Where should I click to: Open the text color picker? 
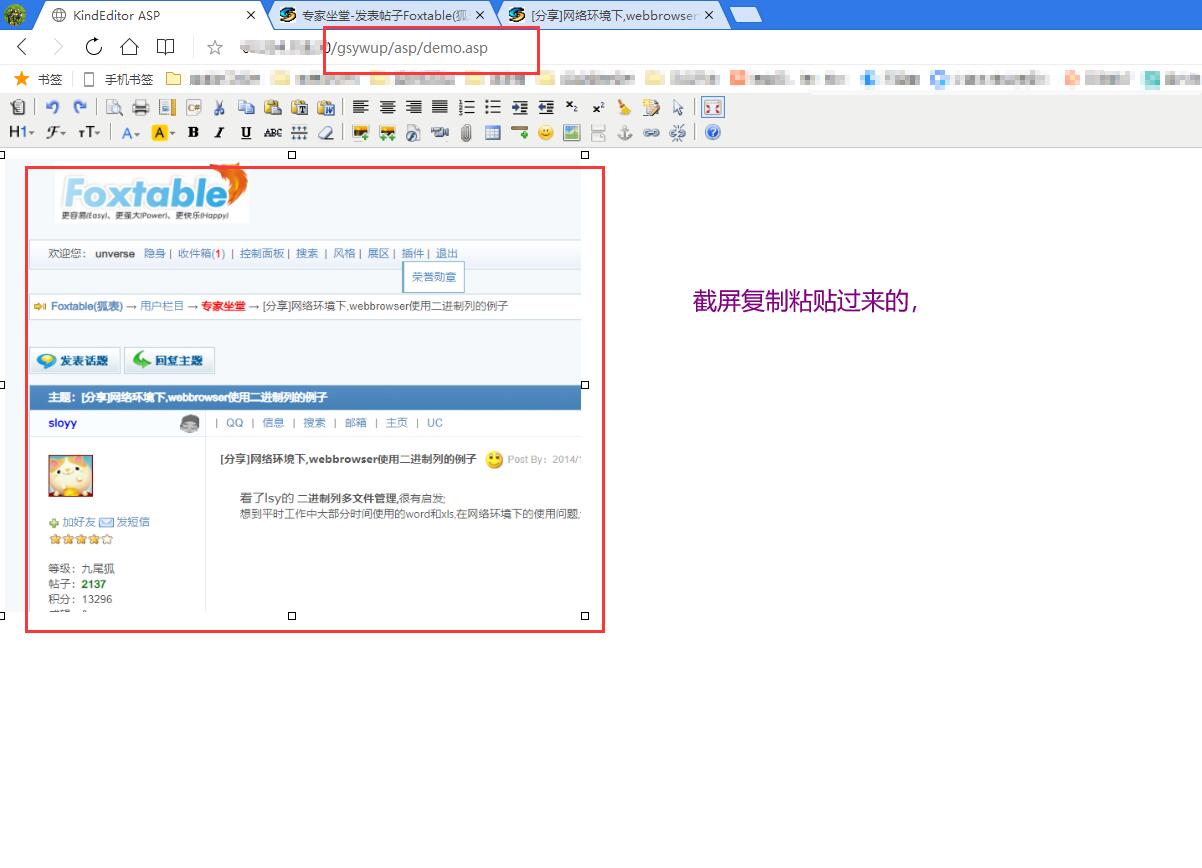coord(131,132)
